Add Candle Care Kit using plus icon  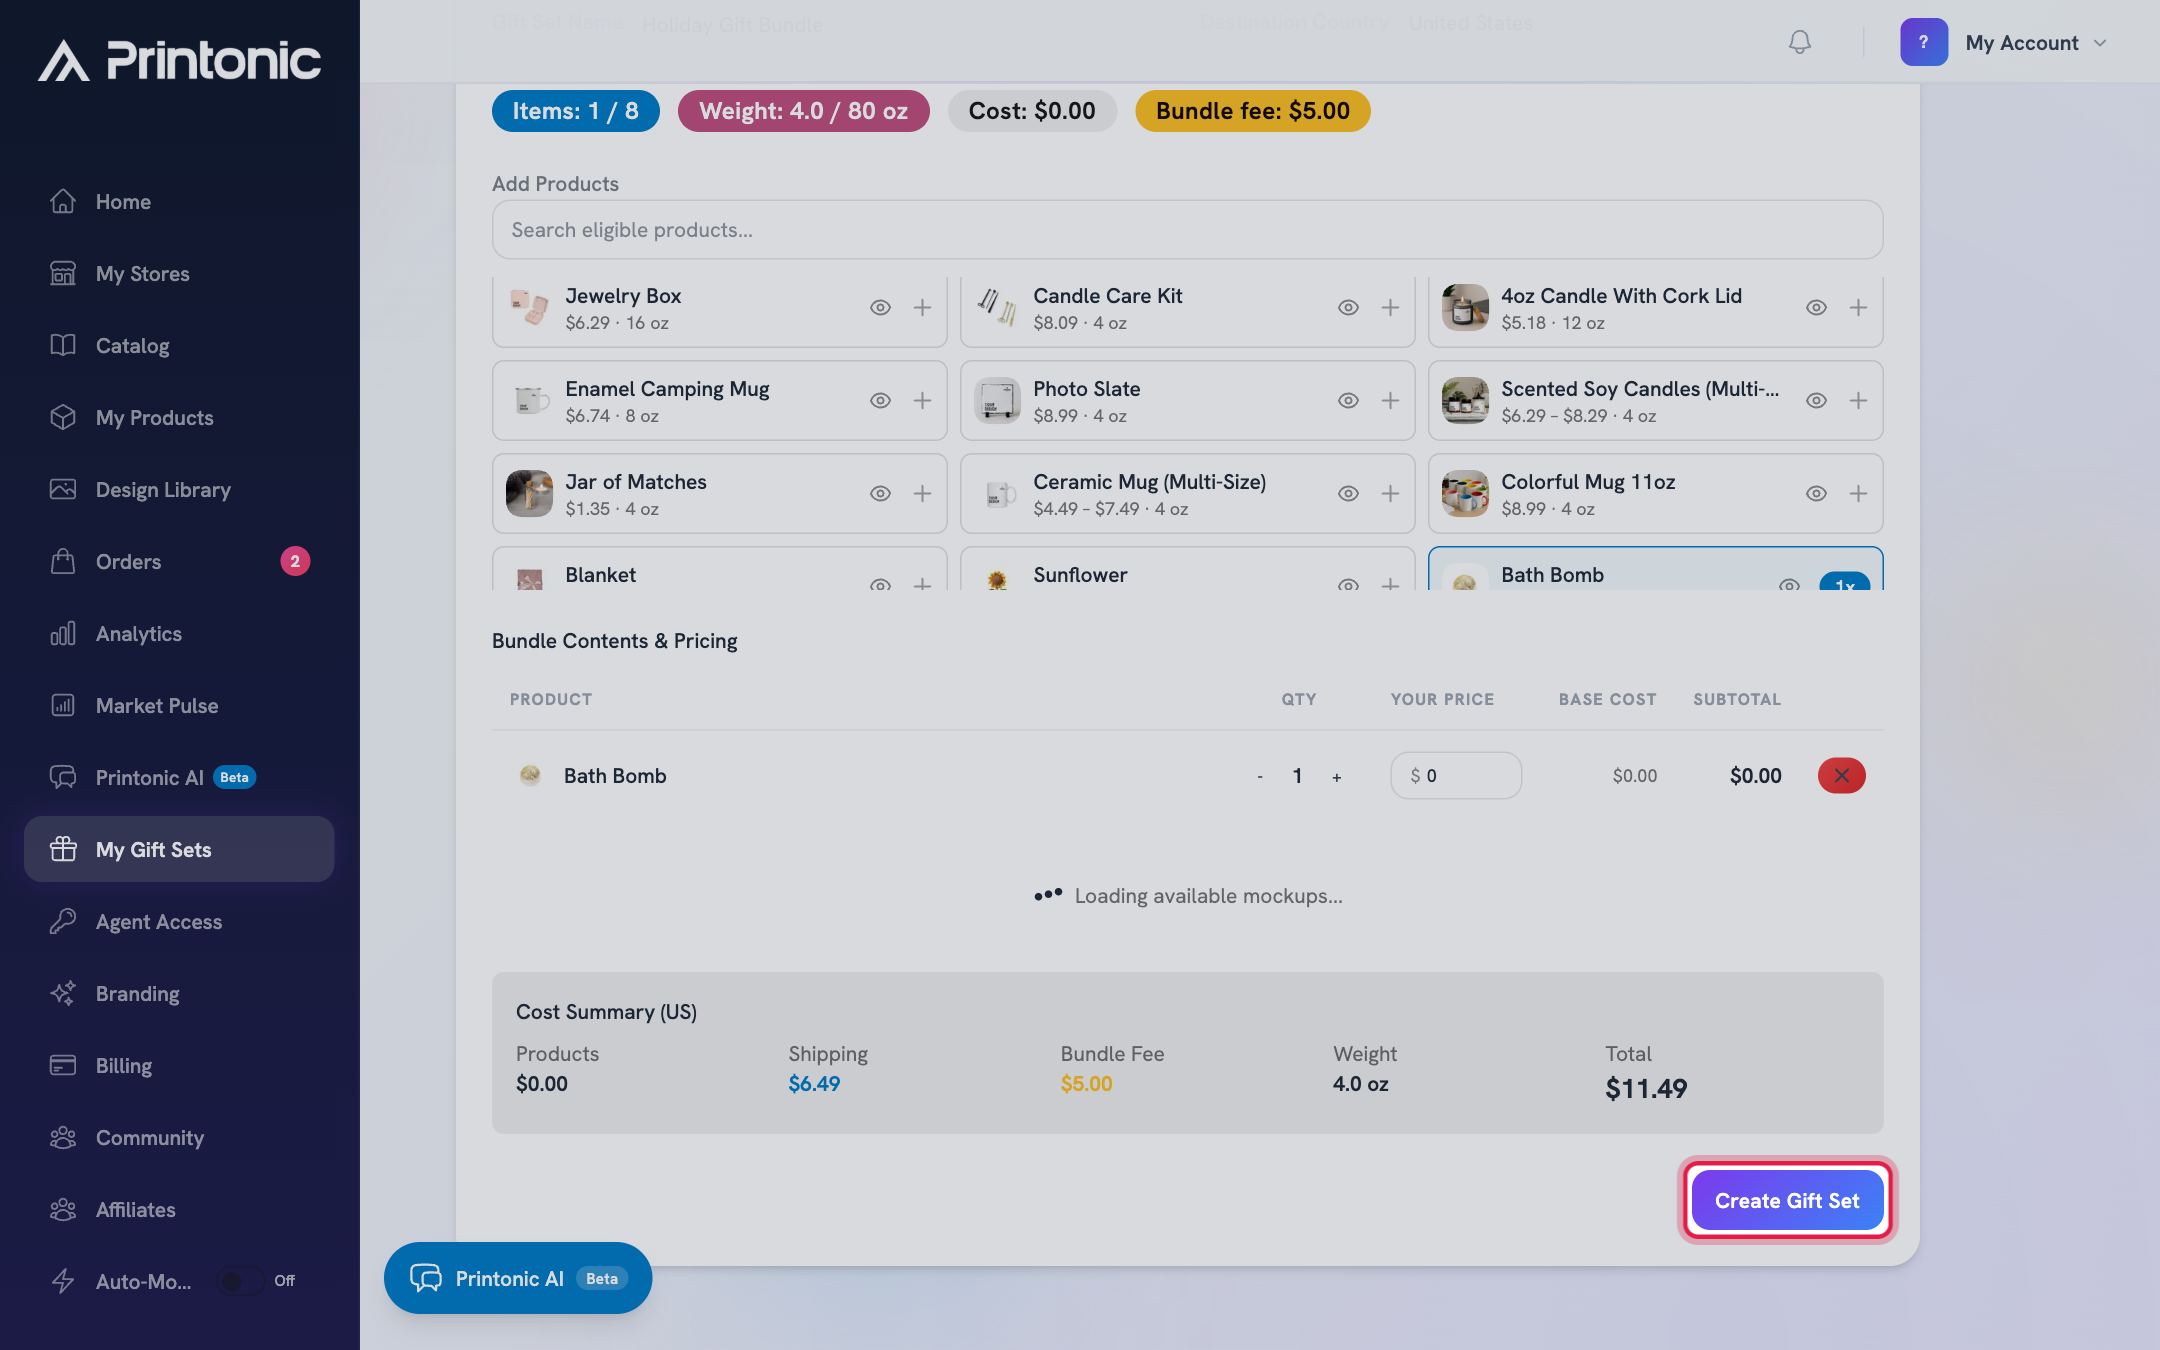coord(1390,308)
